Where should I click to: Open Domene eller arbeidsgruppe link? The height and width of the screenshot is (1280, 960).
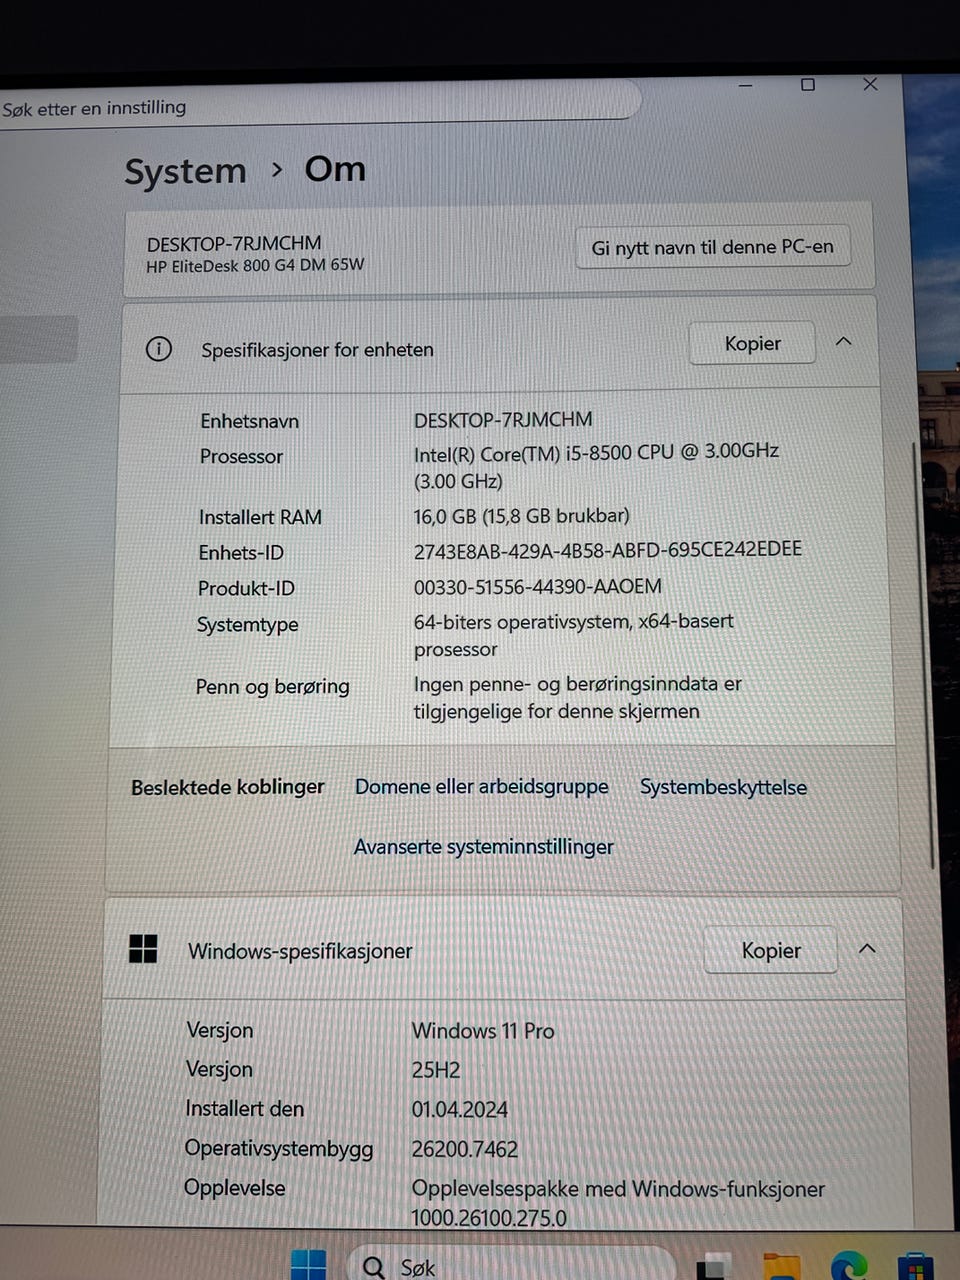[x=482, y=787]
